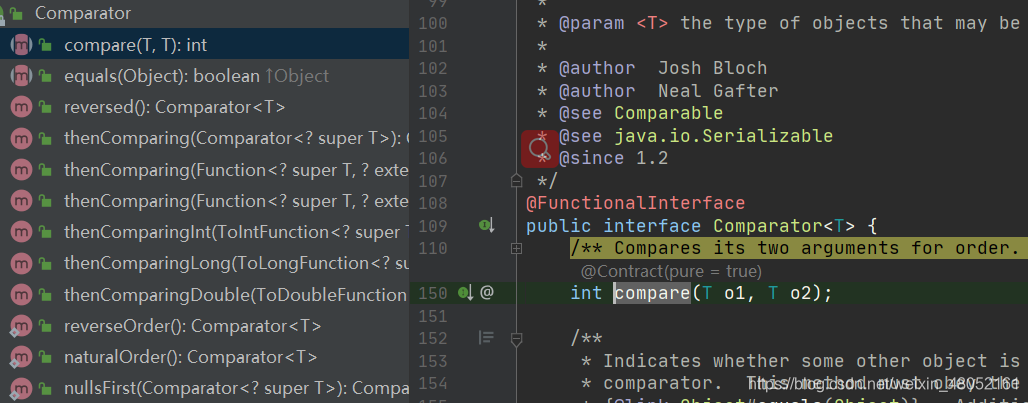Image resolution: width=1028 pixels, height=403 pixels.
Task: Click the implementations gutter icon on line 109
Action: tap(486, 226)
